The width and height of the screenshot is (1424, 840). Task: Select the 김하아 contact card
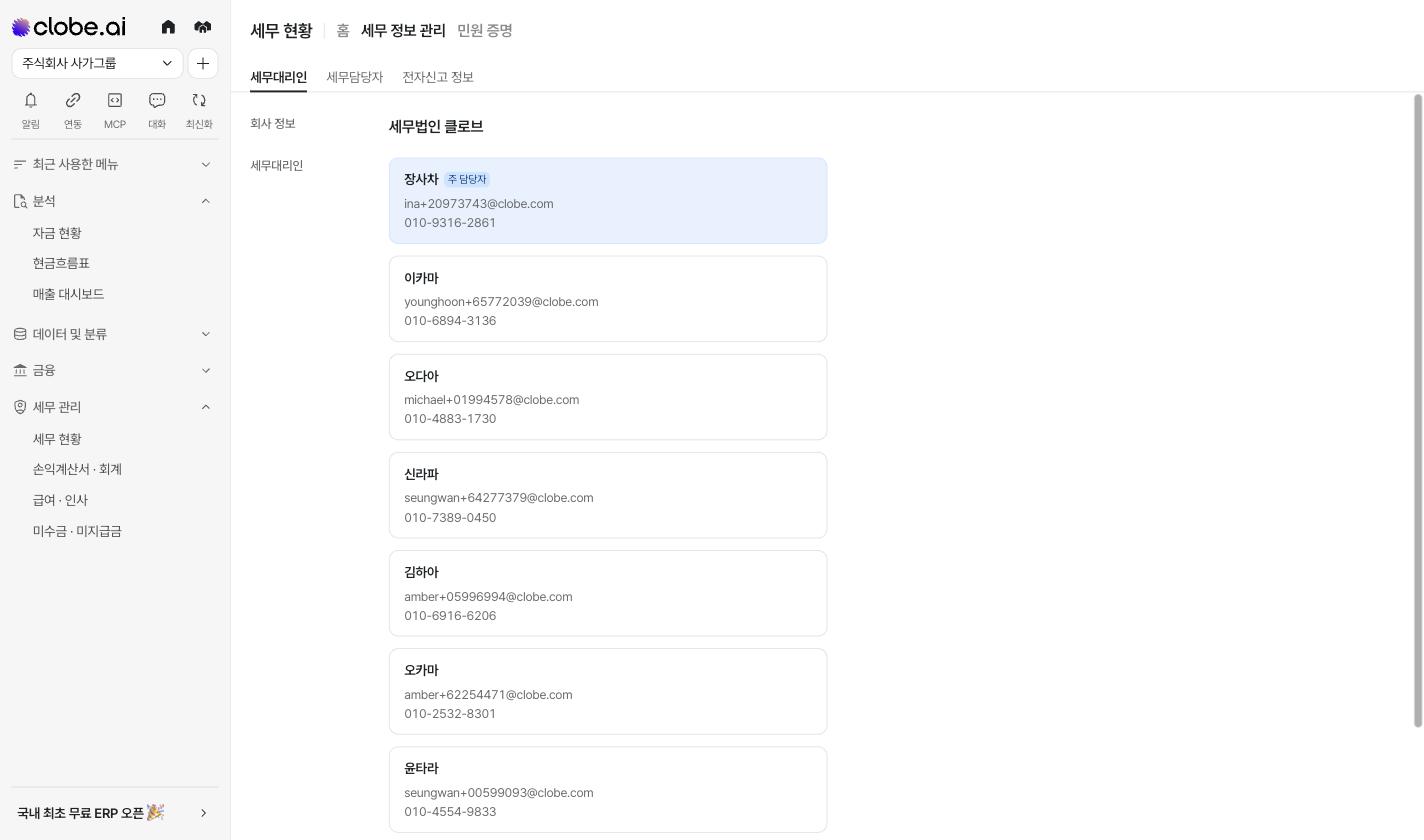pyautogui.click(x=608, y=593)
